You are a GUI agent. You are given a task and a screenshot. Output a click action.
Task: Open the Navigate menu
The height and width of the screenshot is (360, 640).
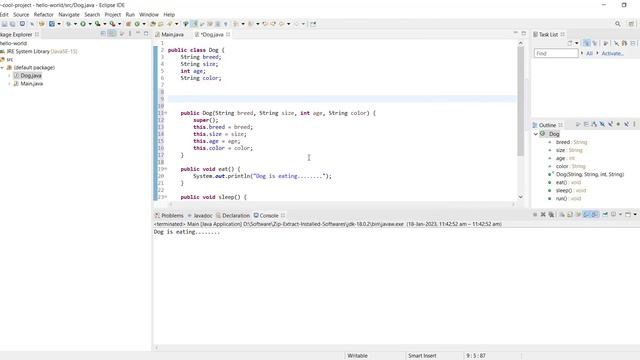pos(69,14)
